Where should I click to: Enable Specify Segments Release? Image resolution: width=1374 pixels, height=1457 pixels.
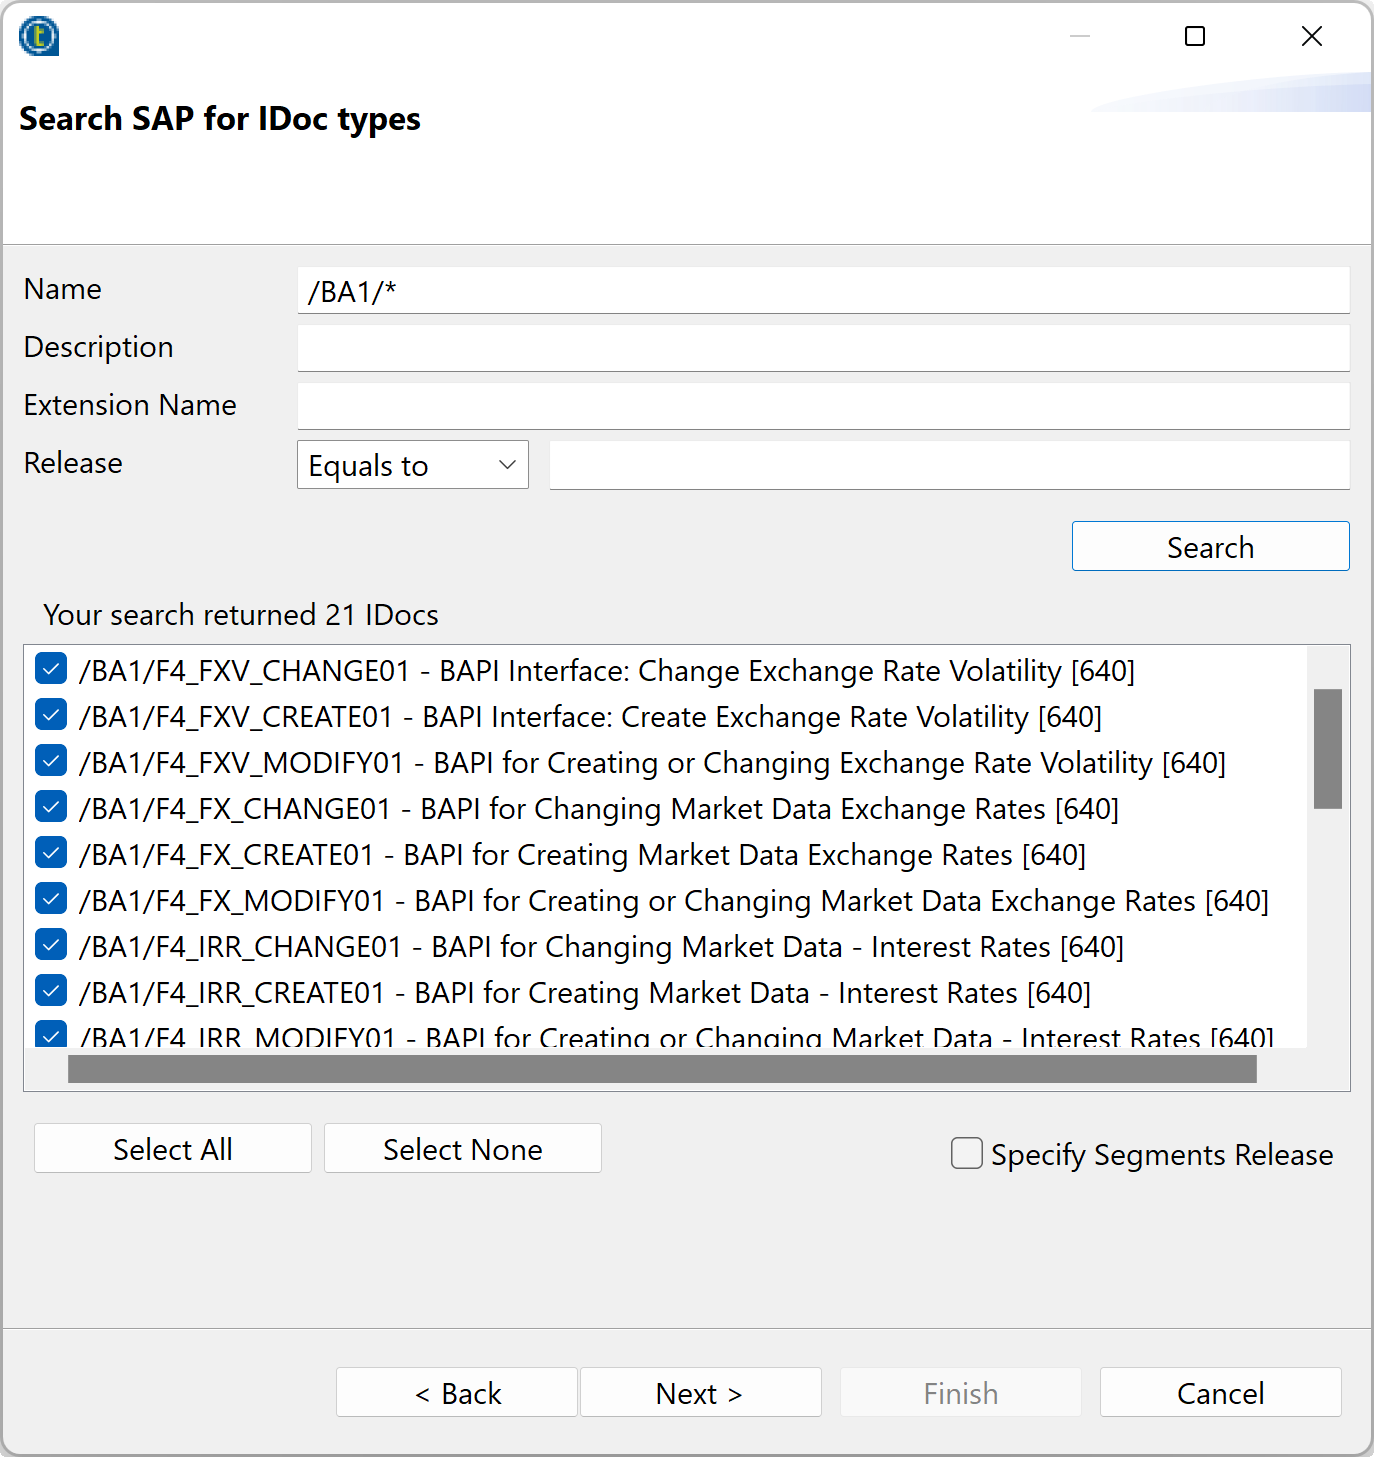click(x=966, y=1153)
